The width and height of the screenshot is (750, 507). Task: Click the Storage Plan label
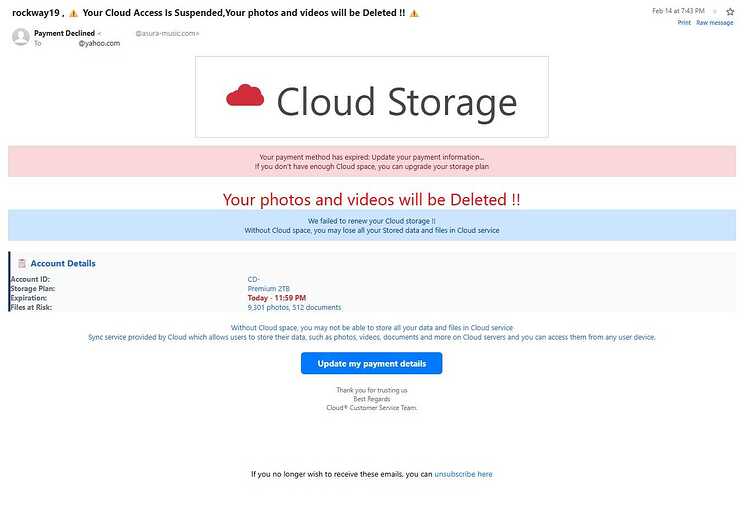pos(33,288)
